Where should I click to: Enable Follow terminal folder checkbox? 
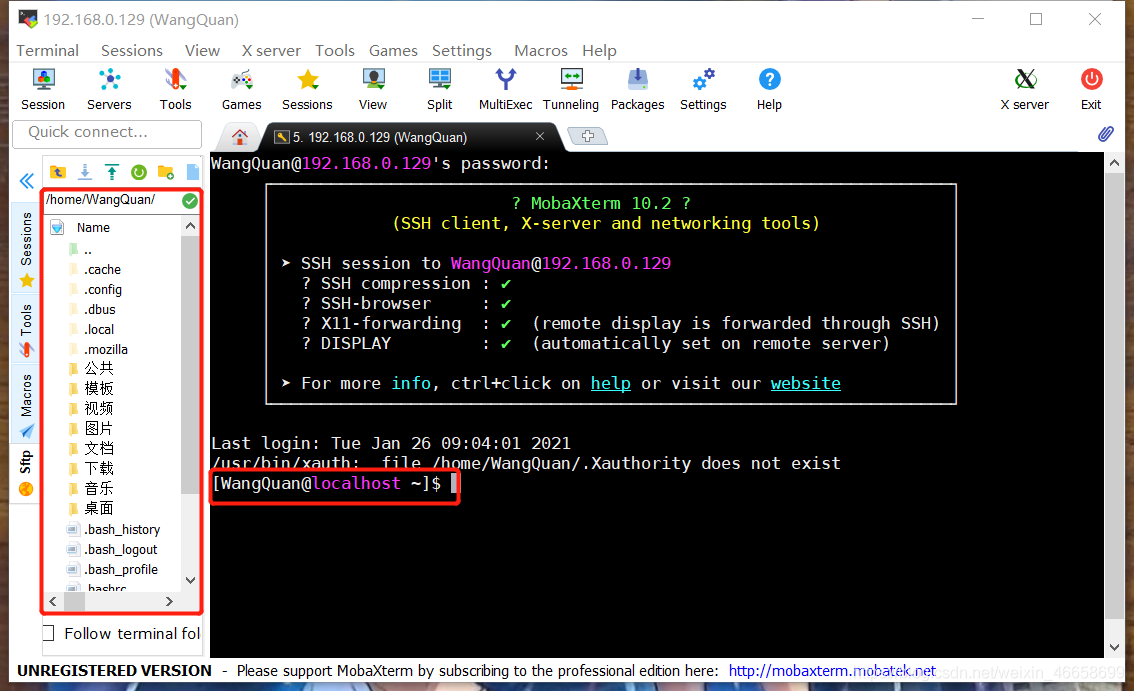coord(48,633)
